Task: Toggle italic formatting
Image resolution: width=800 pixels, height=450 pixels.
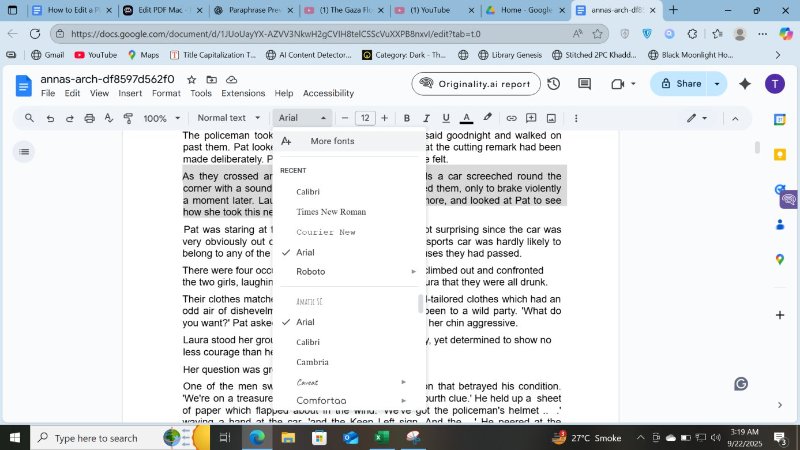Action: pos(427,118)
